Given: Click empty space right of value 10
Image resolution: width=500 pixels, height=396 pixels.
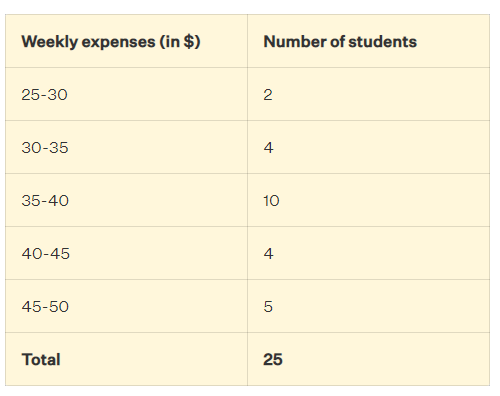Looking at the screenshot, I should (x=383, y=201).
